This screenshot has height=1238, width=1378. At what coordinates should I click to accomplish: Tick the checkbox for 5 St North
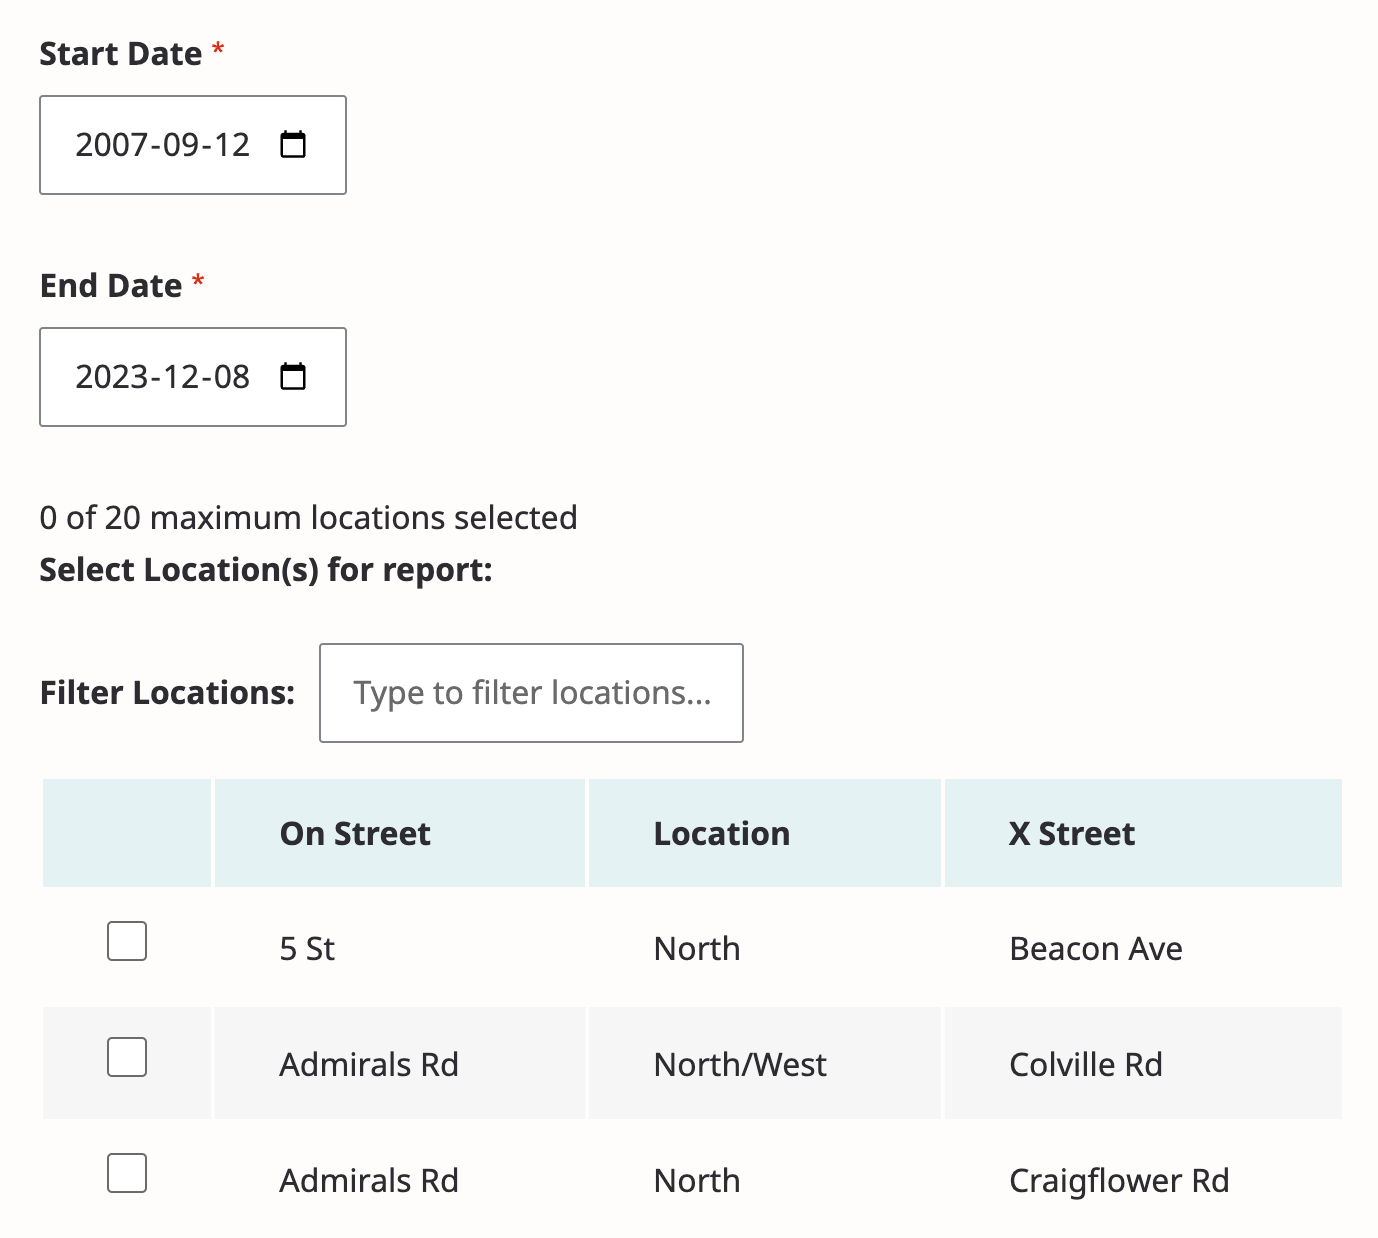tap(127, 941)
